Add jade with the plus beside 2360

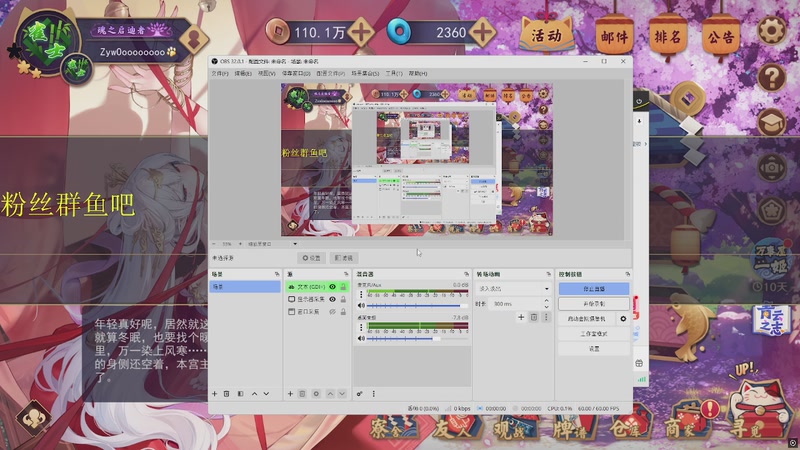point(482,33)
